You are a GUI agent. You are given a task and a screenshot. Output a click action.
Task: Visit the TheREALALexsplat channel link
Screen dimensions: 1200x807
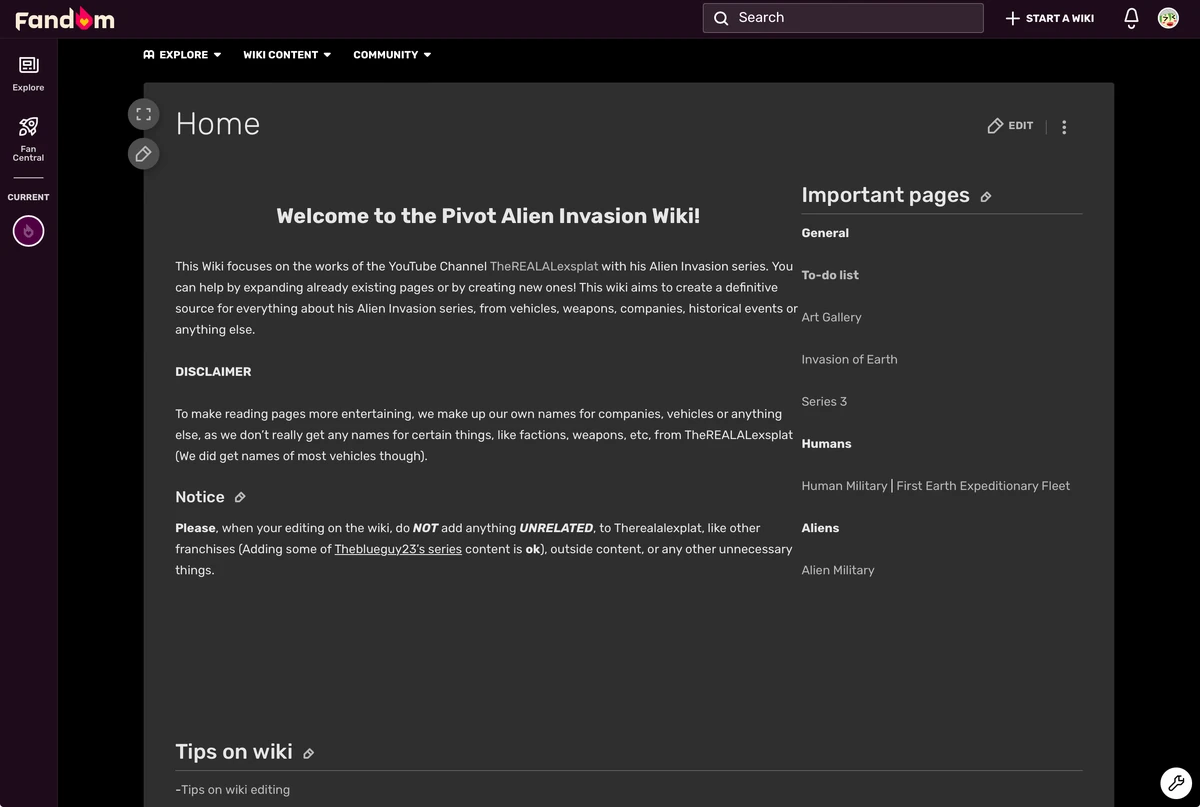click(544, 266)
